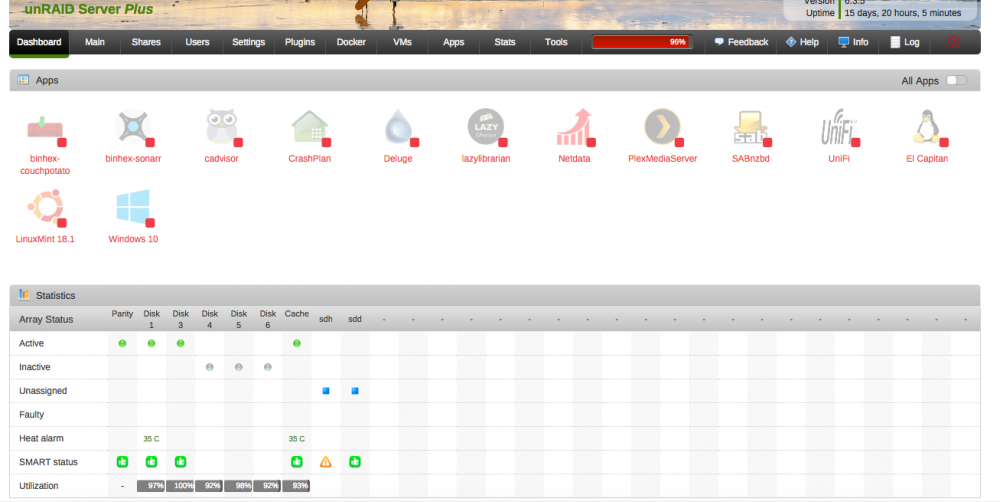
Task: Click the Disk 4 inactive grey indicator
Action: 209,367
